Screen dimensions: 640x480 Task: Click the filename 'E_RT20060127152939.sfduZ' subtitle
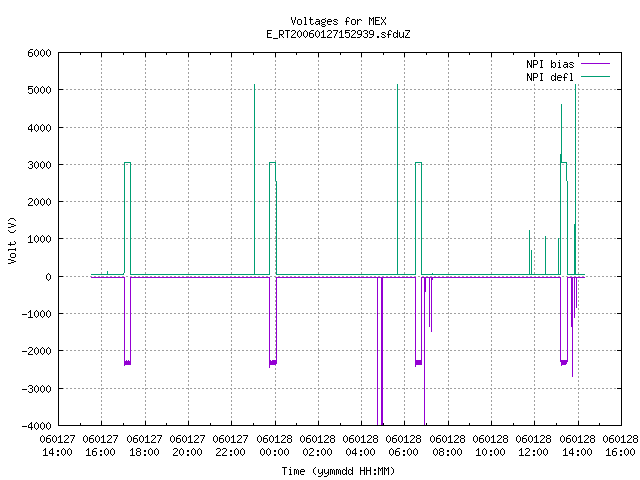pyautogui.click(x=338, y=34)
